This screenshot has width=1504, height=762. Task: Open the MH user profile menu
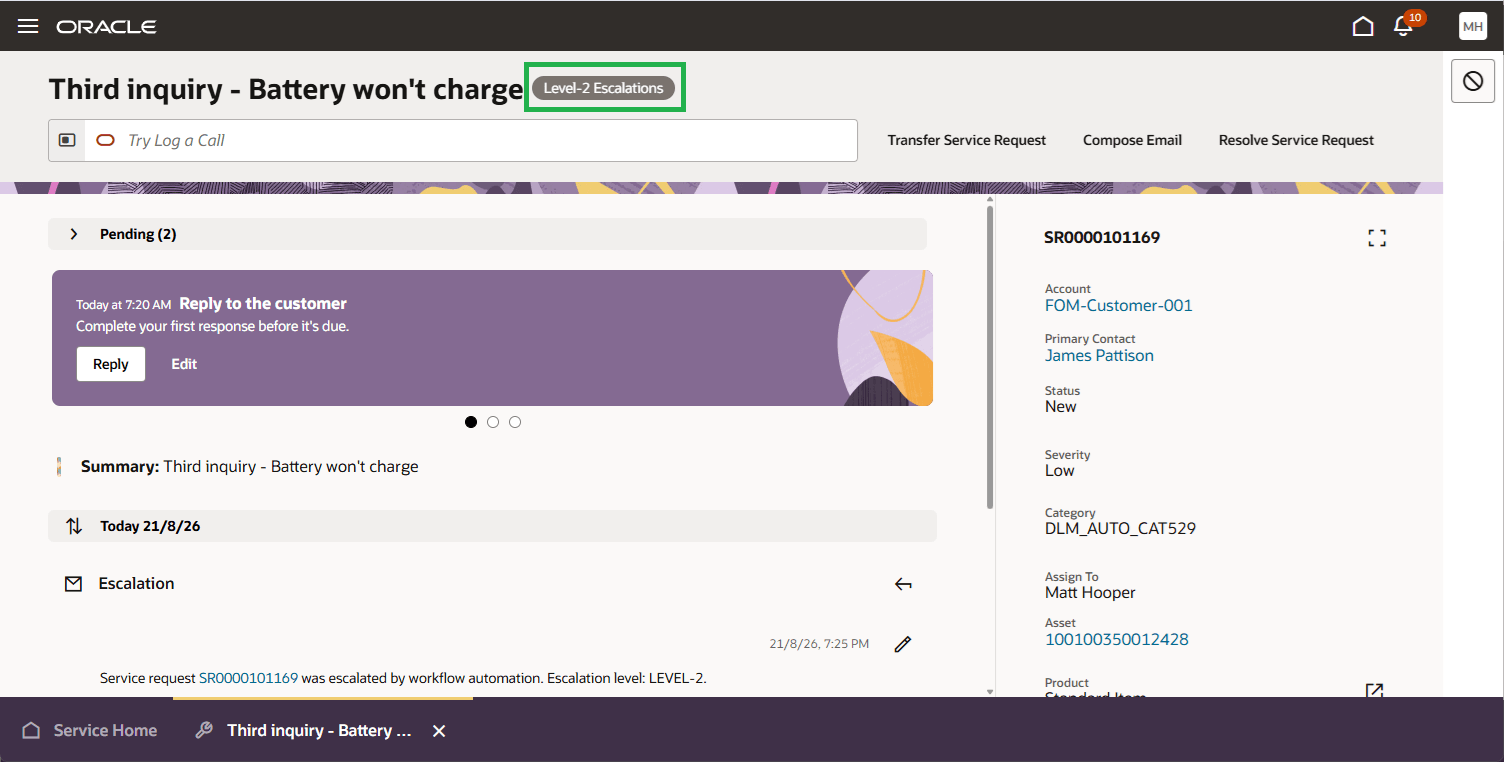tap(1473, 26)
